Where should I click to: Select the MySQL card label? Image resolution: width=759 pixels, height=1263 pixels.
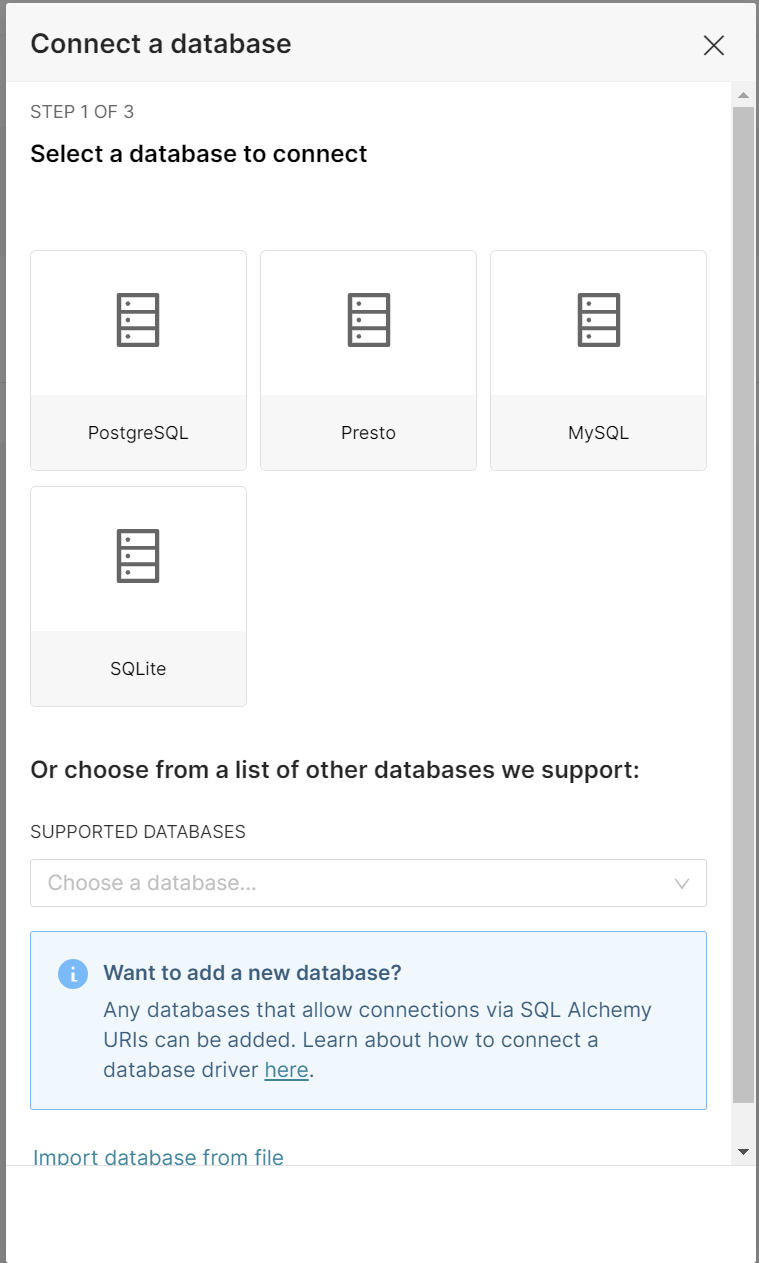598,433
